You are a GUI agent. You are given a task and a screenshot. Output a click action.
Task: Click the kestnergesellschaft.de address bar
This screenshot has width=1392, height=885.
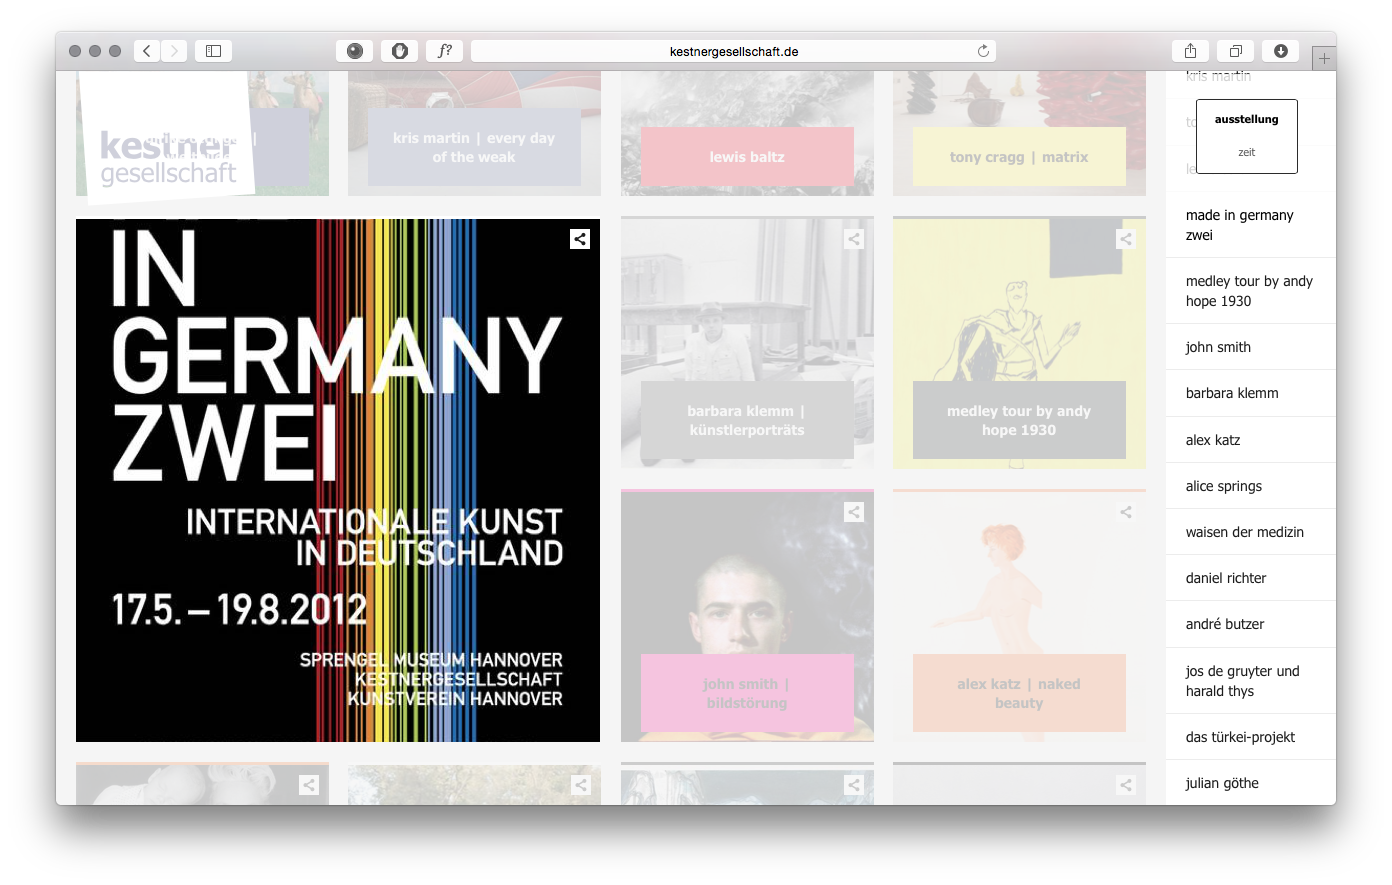pyautogui.click(x=734, y=51)
